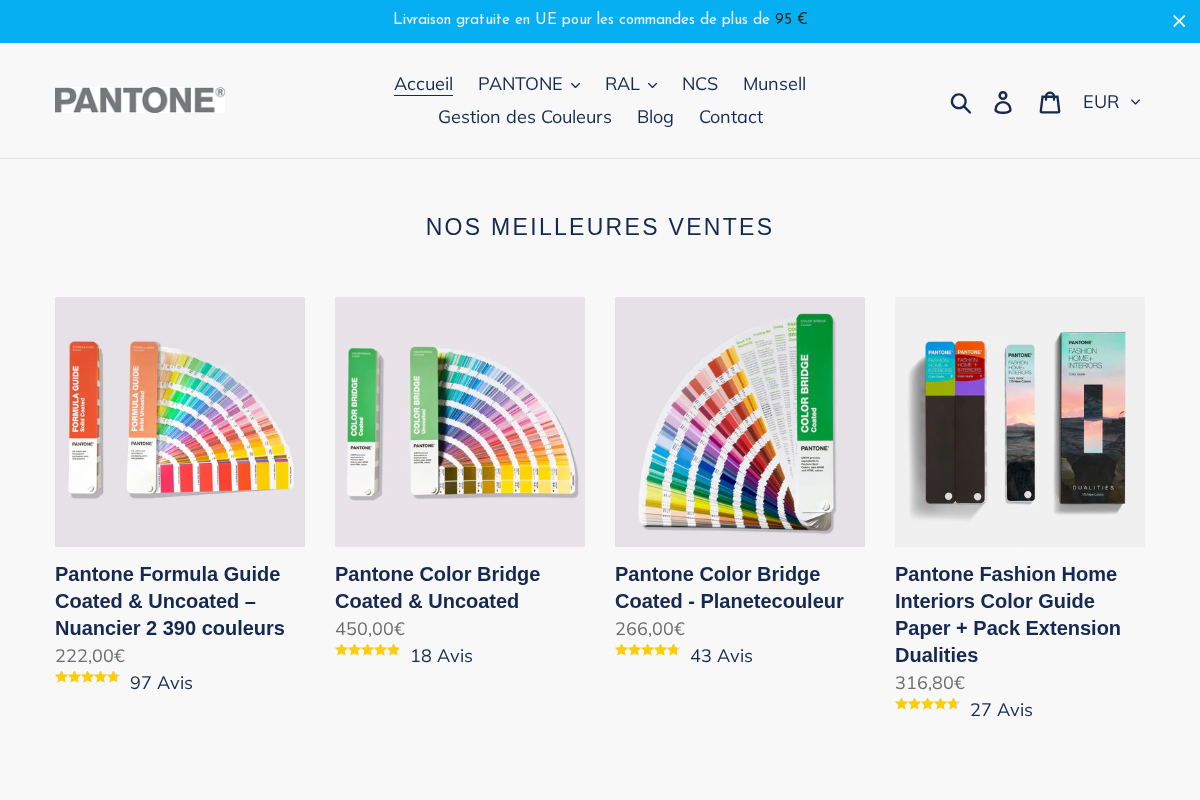Click the Contact navigation link
This screenshot has height=800, width=1200.
point(731,116)
